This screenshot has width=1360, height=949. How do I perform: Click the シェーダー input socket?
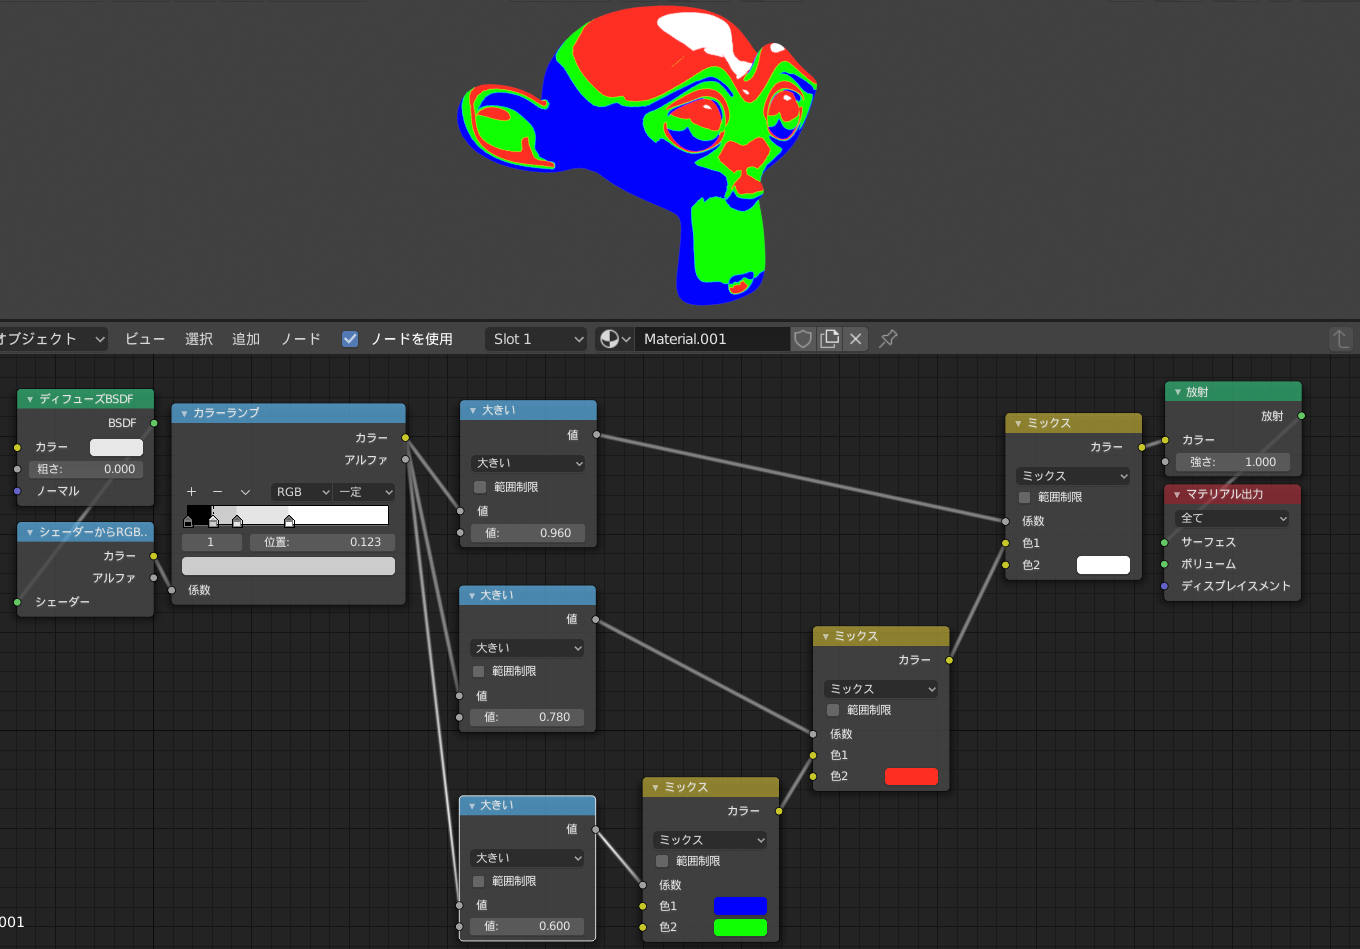click(x=17, y=602)
